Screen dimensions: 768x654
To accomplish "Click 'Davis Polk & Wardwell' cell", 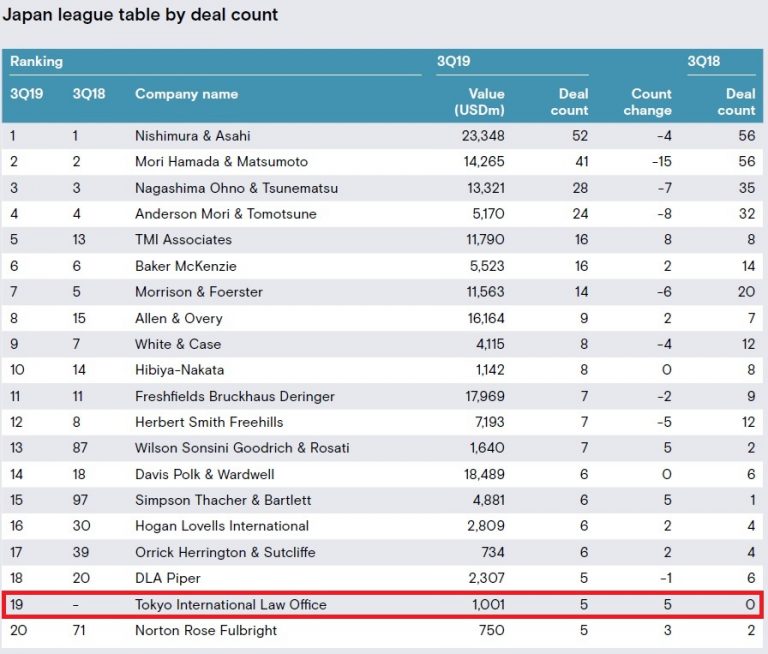I will click(205, 474).
